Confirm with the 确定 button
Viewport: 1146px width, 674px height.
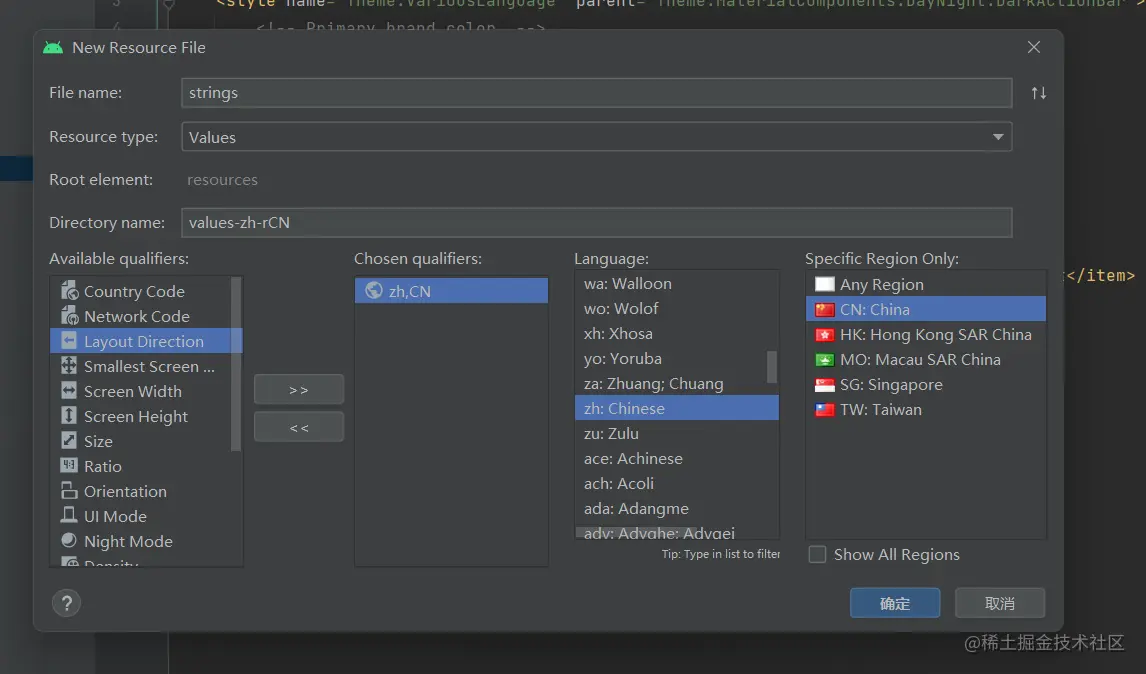pos(895,603)
